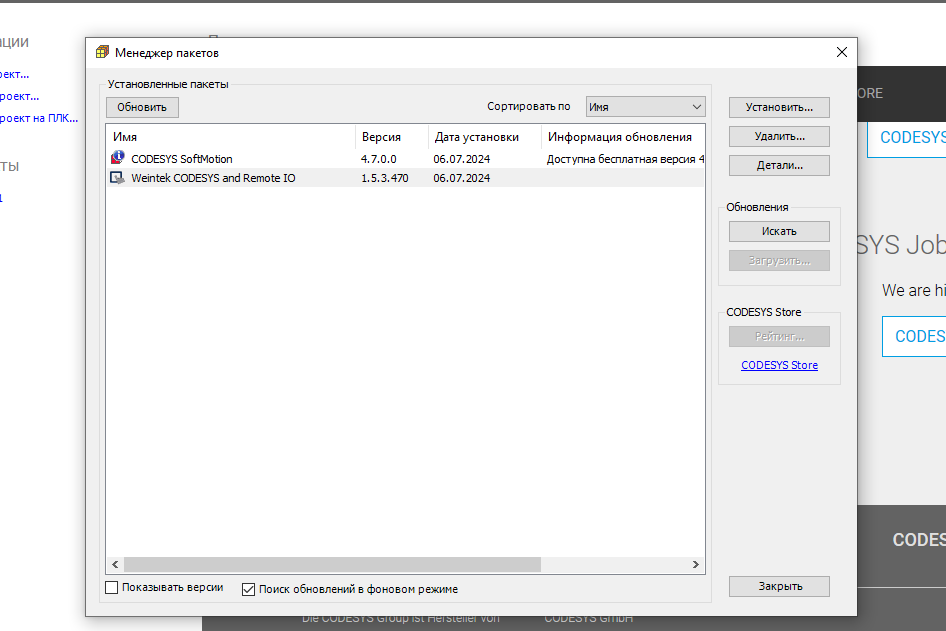This screenshot has height=631, width=946.
Task: Close the Package Manager dialog with X
Action: [842, 52]
